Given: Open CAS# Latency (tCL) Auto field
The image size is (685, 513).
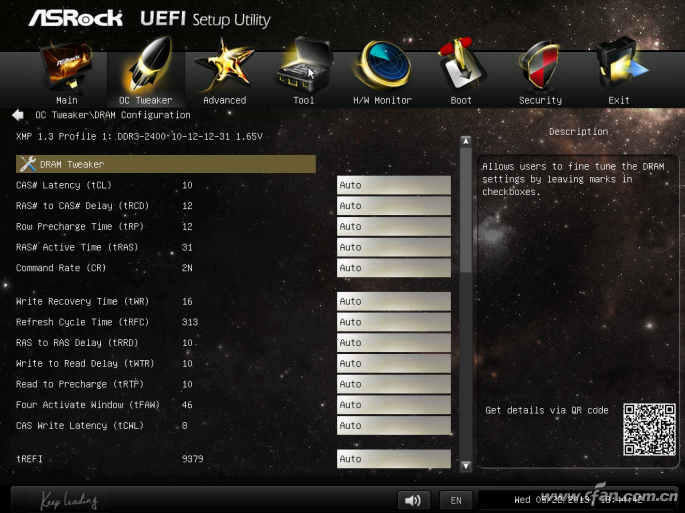Looking at the screenshot, I should click(394, 185).
